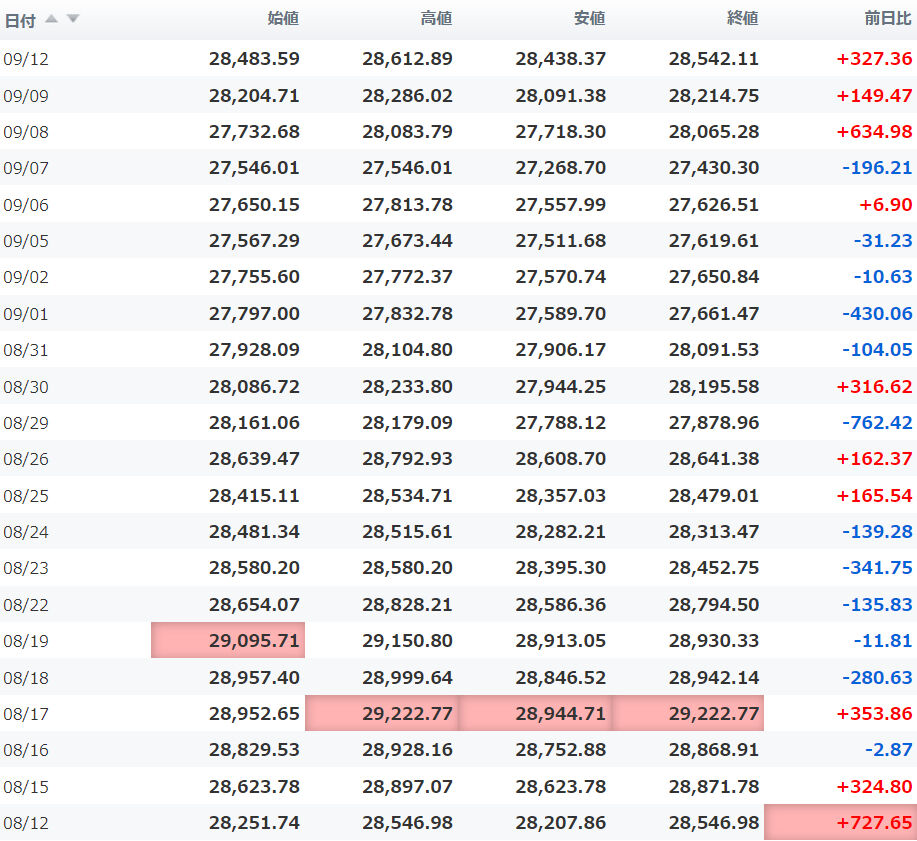This screenshot has width=917, height=841.
Task: Click the change value +162.37
Action: point(874,459)
